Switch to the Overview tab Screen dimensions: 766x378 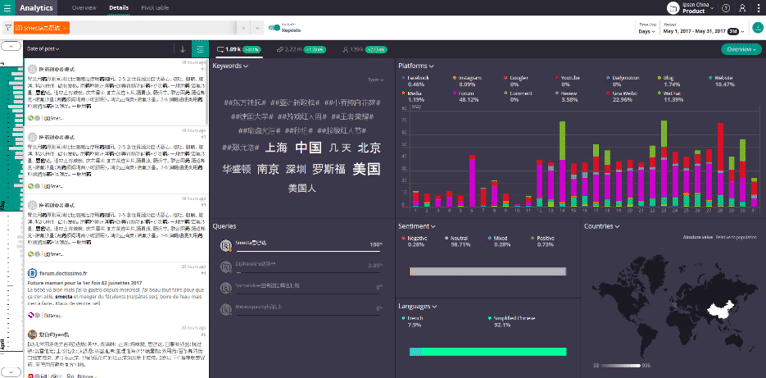(84, 8)
